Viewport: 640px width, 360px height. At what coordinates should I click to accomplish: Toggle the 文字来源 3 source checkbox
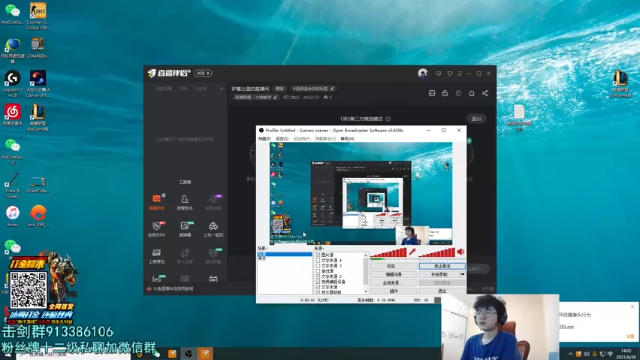[x=318, y=266]
